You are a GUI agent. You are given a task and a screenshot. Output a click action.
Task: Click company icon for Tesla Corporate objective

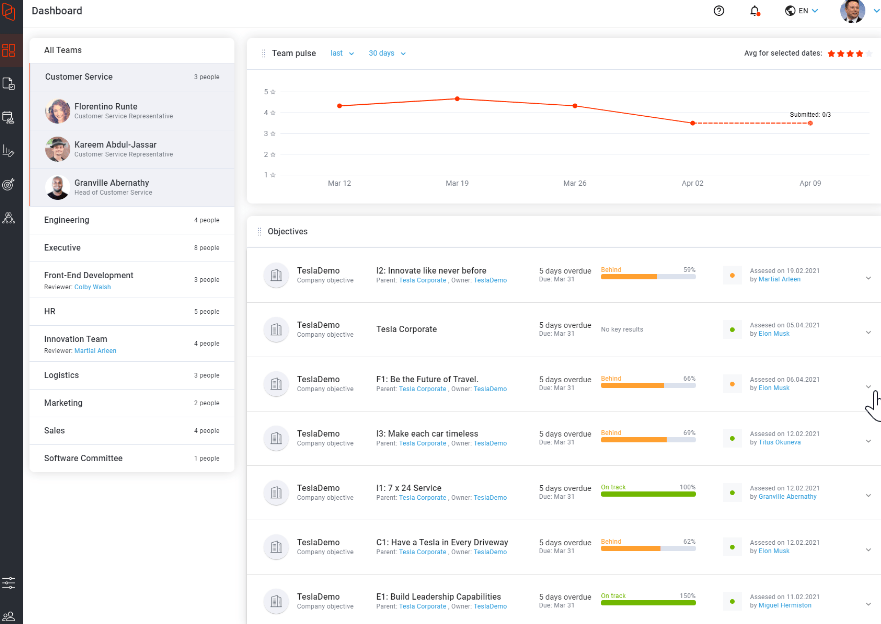[x=276, y=330]
